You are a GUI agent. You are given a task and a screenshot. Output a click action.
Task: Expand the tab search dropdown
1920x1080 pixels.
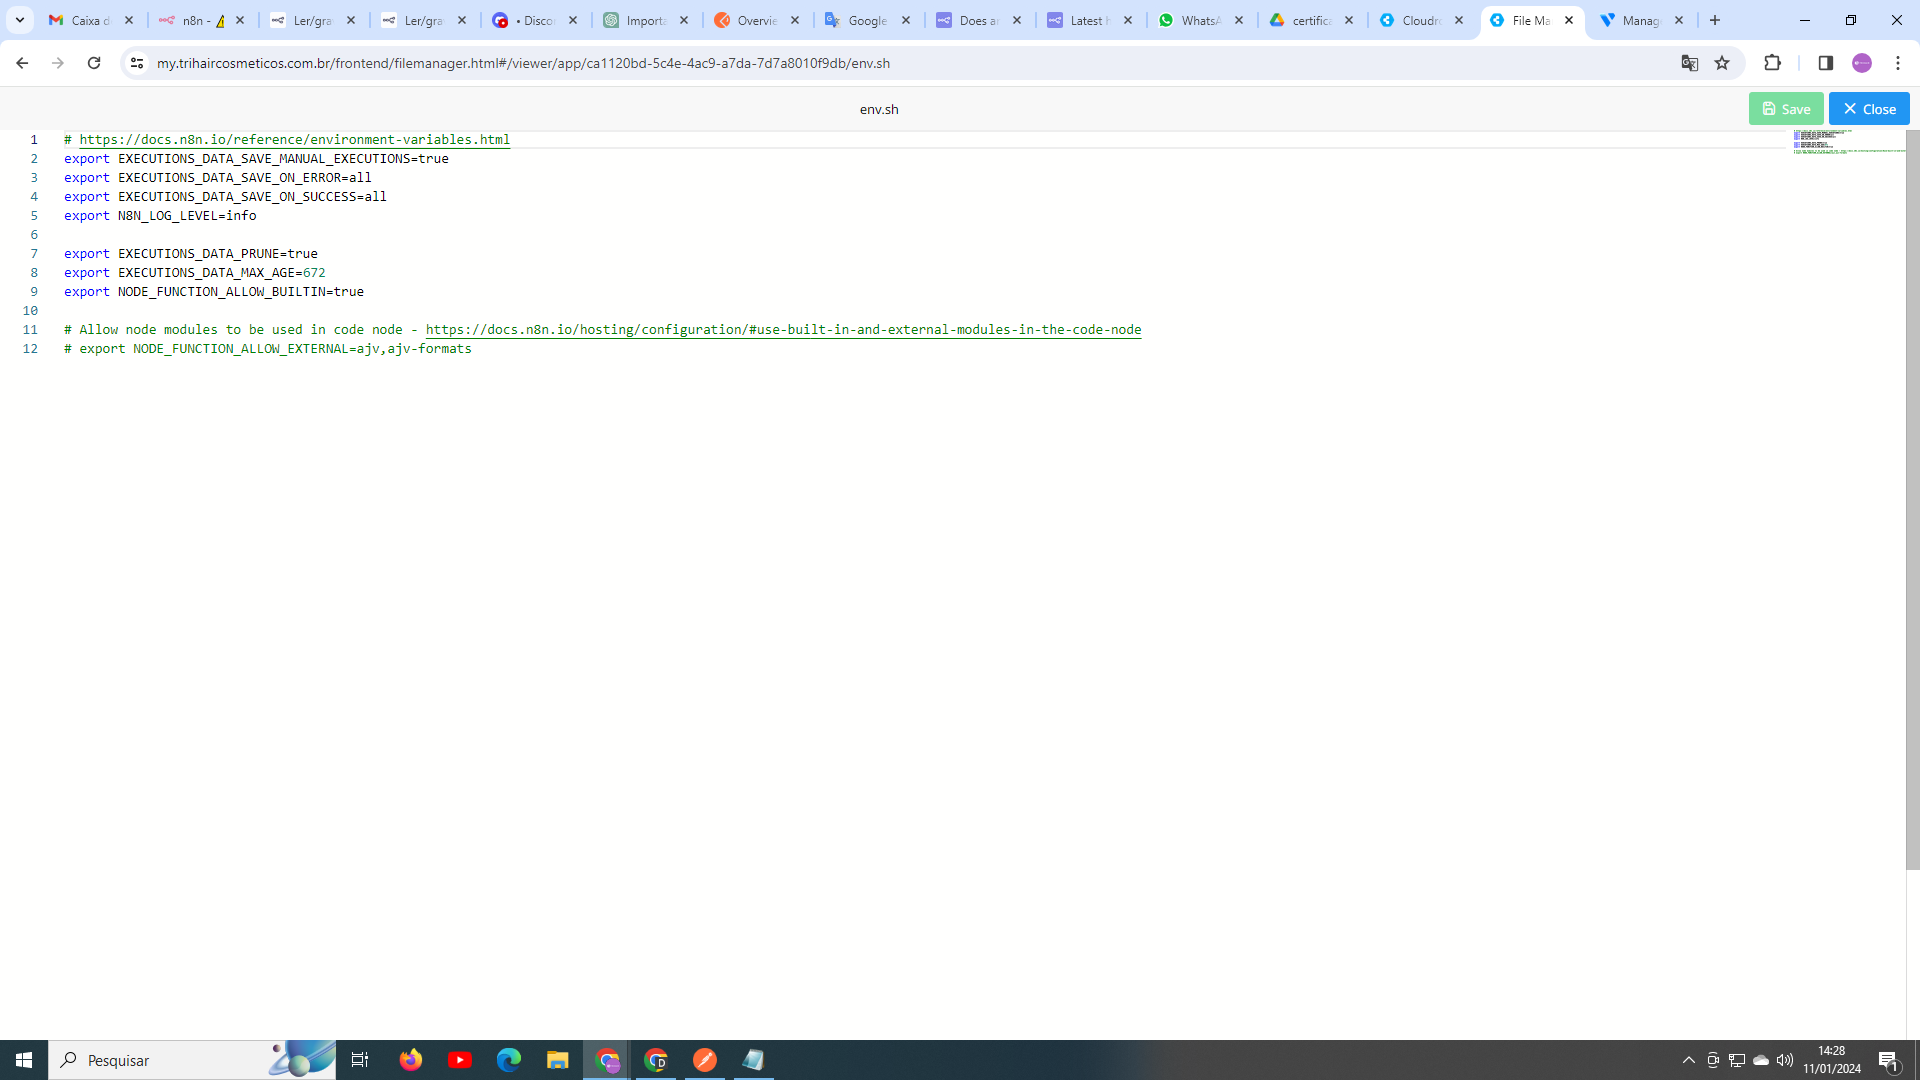[x=19, y=20]
